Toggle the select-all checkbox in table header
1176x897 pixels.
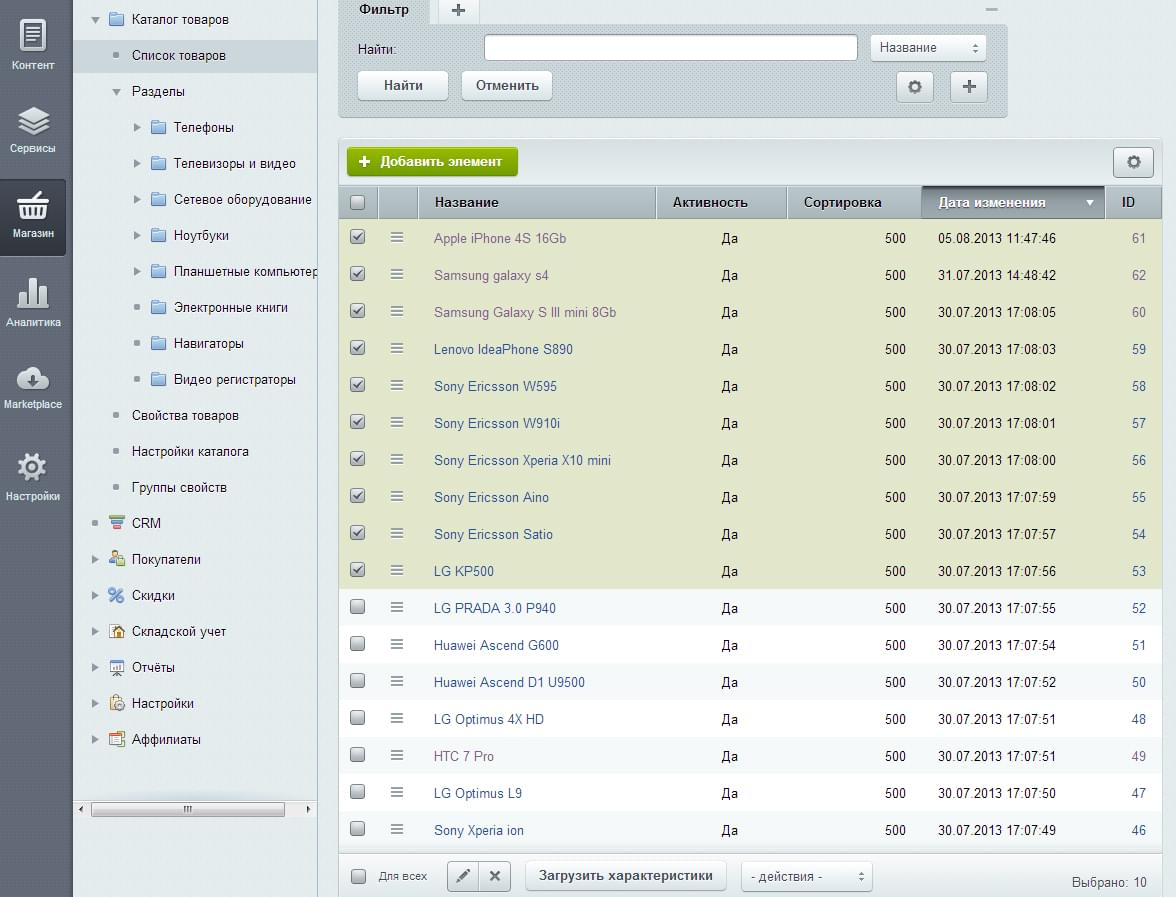pyautogui.click(x=358, y=202)
